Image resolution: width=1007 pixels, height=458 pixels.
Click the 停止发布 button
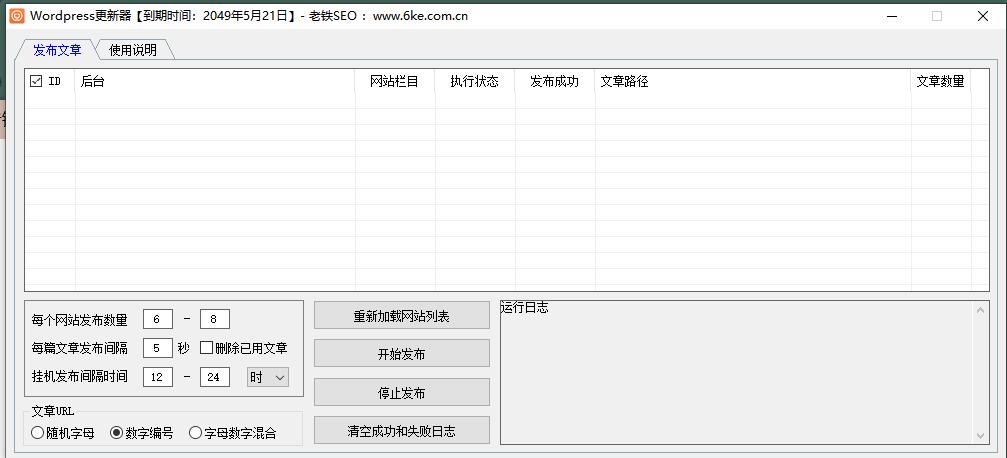(x=401, y=392)
